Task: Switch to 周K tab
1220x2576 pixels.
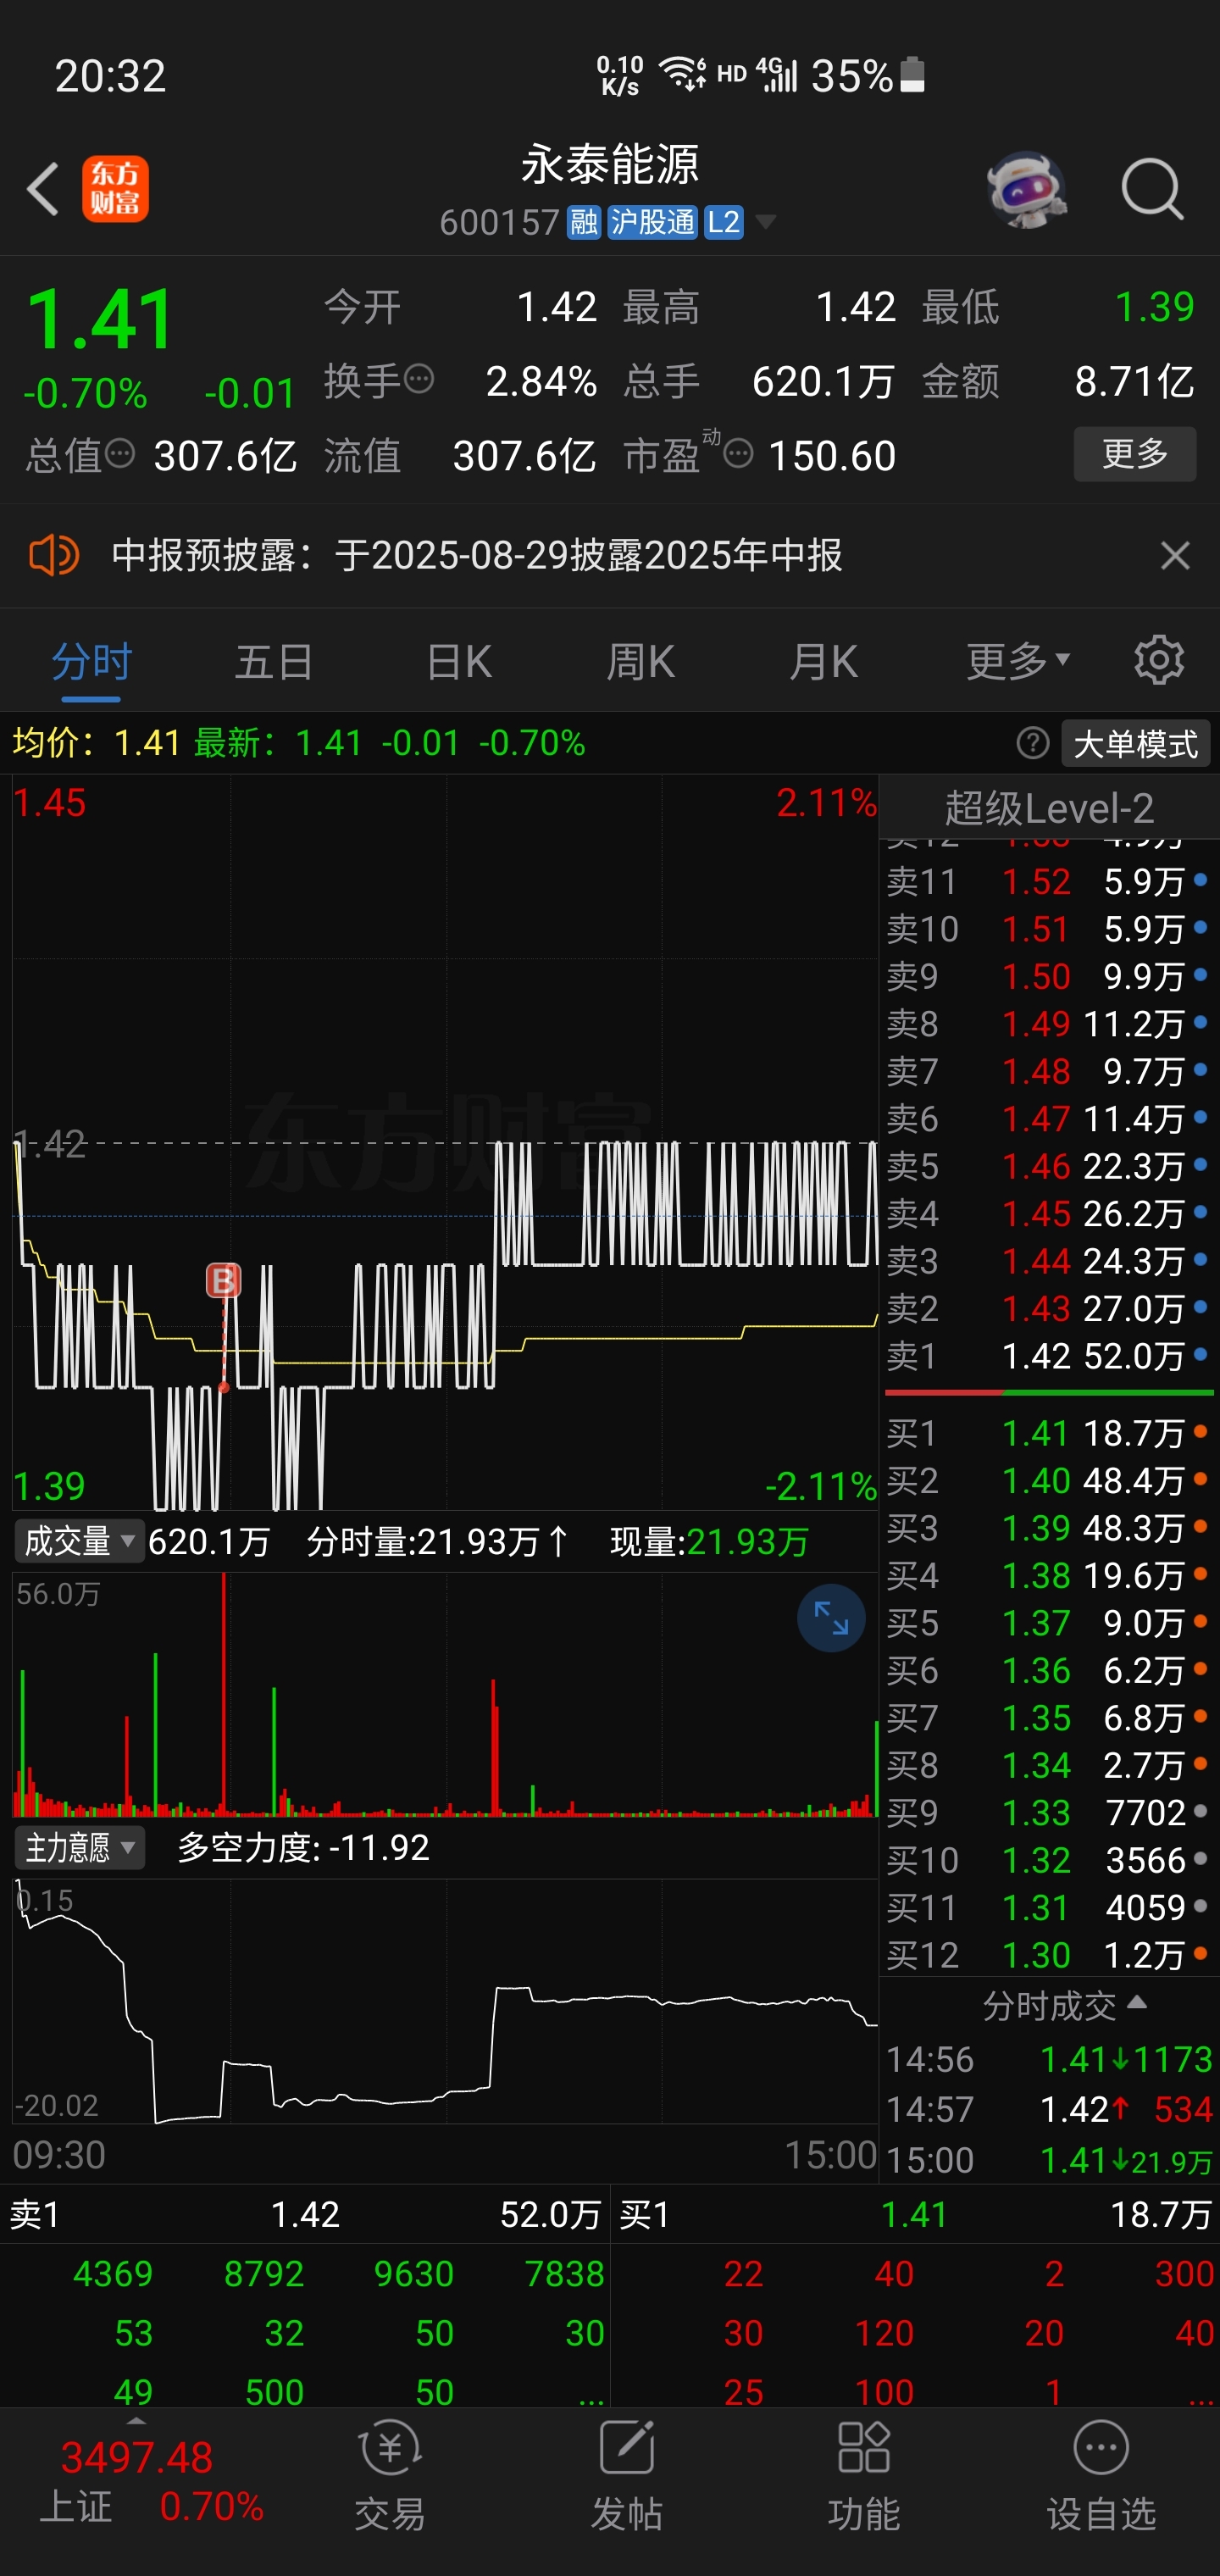Action: [x=641, y=661]
